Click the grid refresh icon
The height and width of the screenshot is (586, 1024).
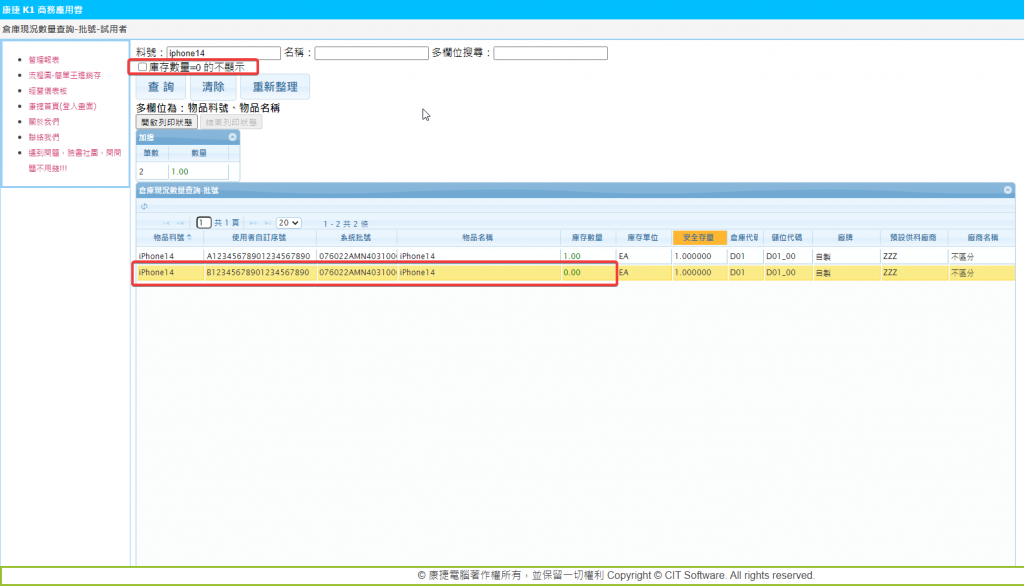coord(144,207)
